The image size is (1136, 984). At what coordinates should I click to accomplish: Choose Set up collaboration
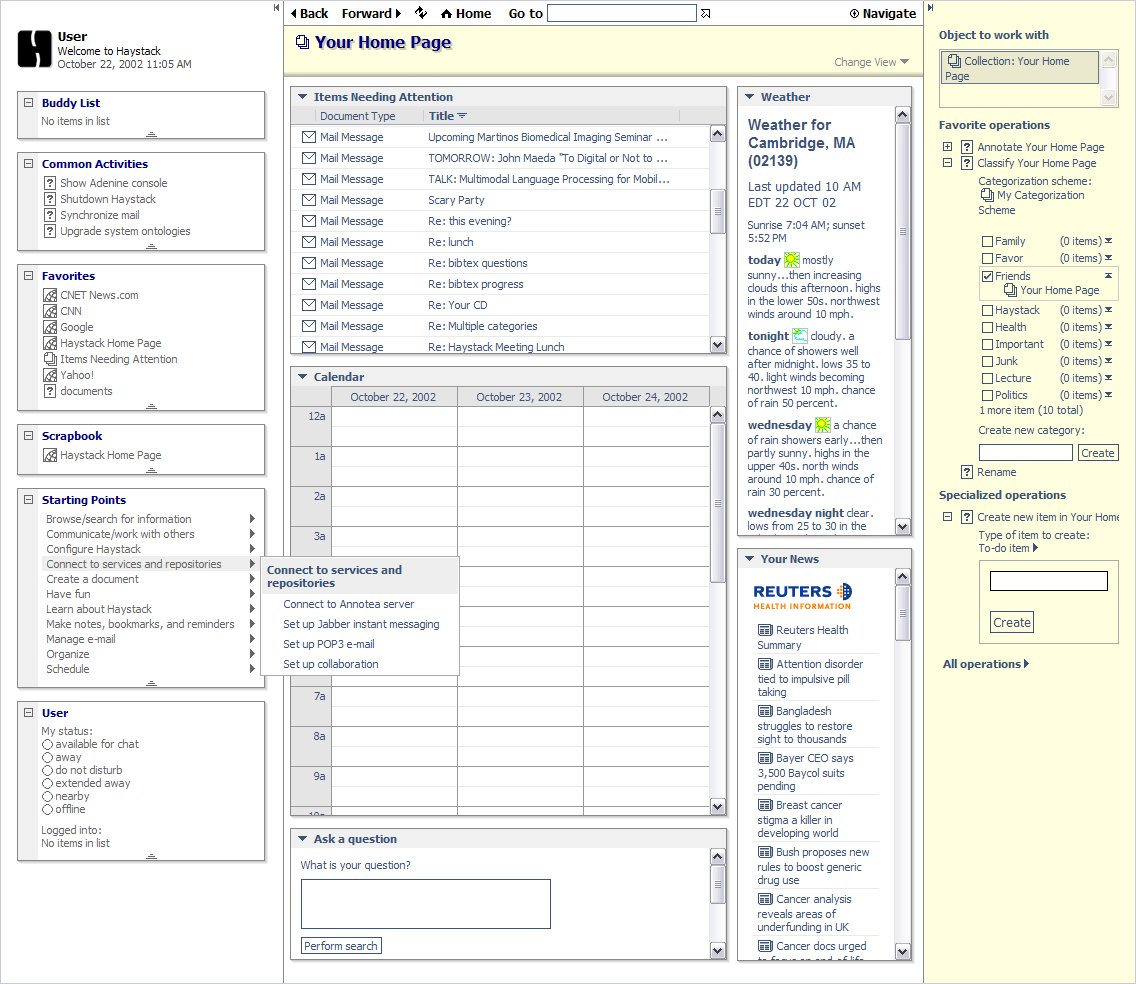click(330, 664)
